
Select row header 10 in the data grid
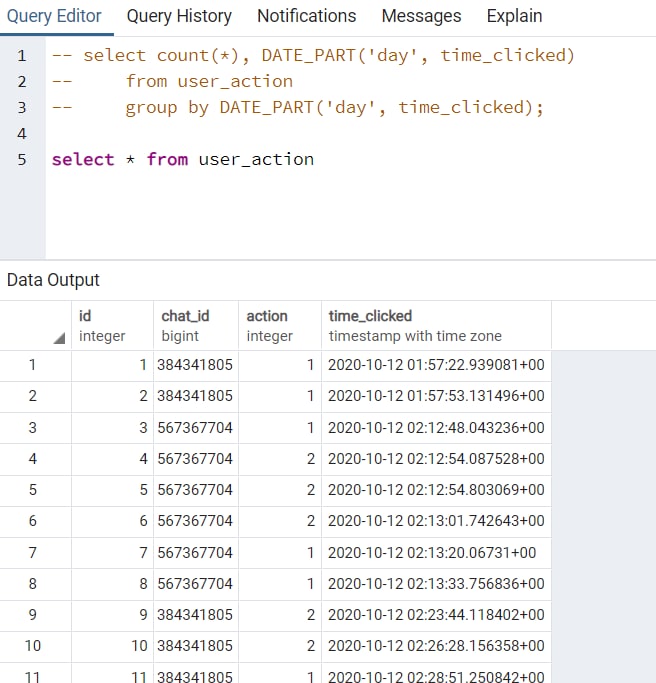36,646
